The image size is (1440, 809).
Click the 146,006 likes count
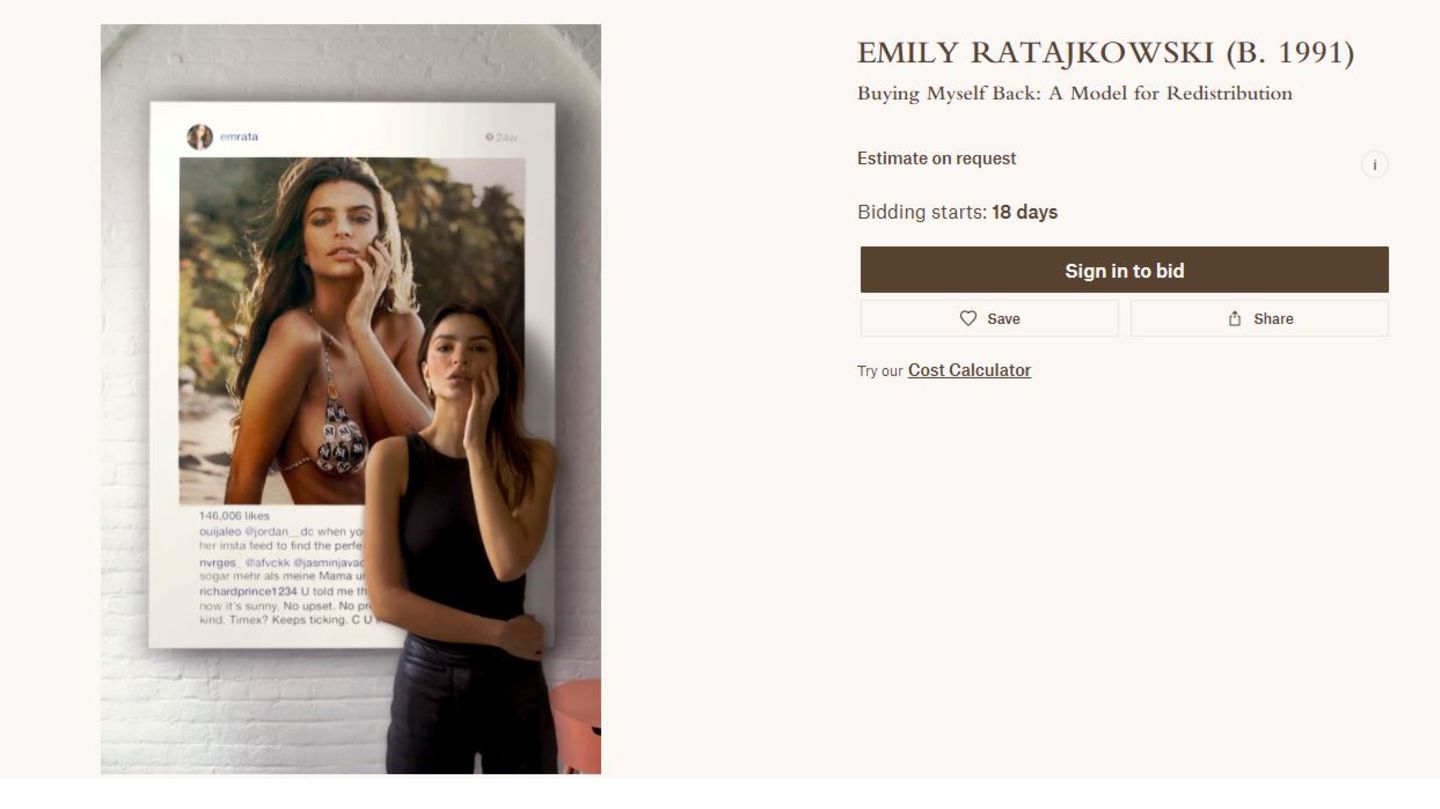pos(234,516)
